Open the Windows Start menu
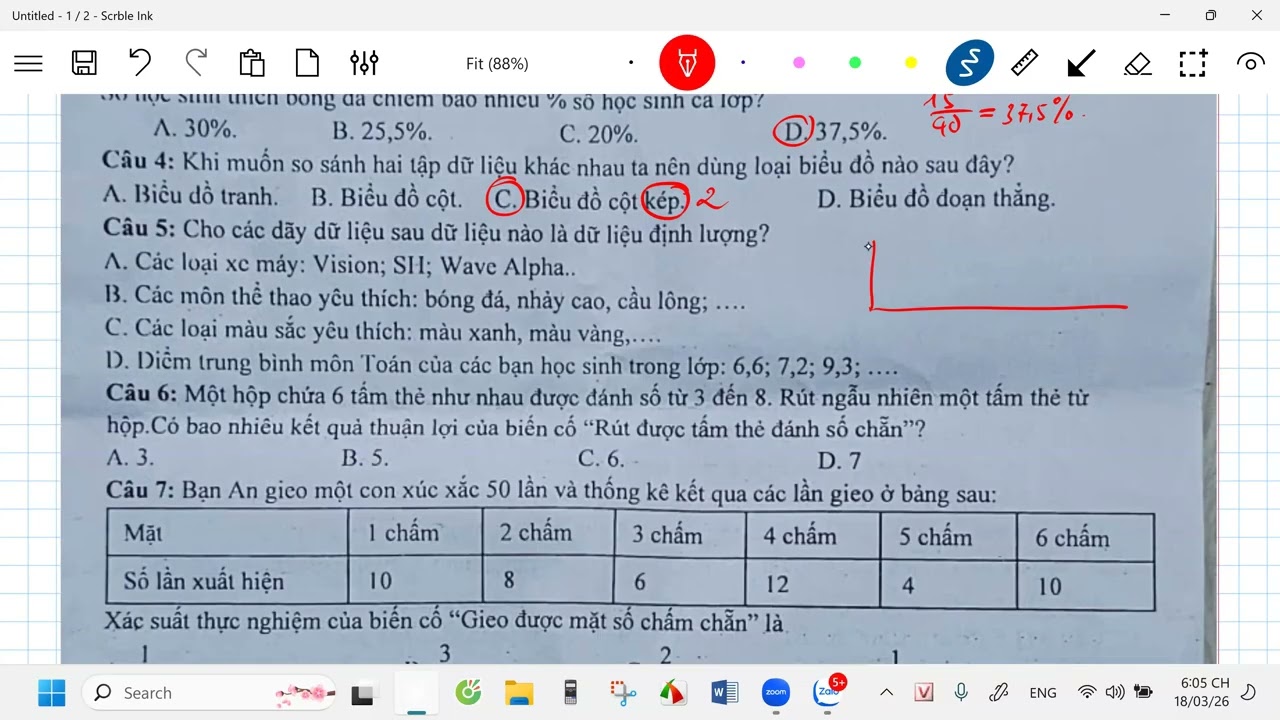Image resolution: width=1280 pixels, height=720 pixels. tap(51, 692)
